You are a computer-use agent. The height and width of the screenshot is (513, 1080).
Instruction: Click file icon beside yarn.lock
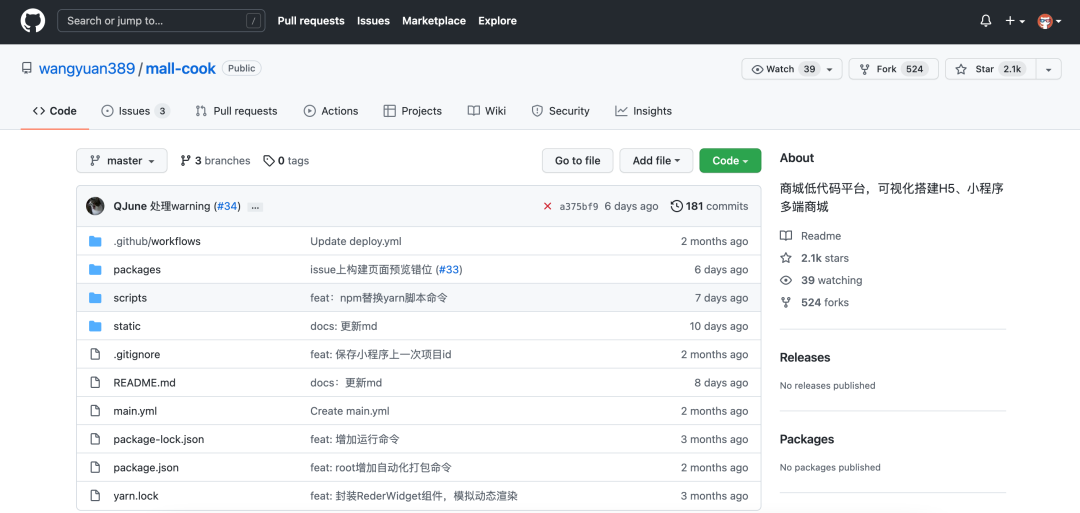tap(95, 495)
